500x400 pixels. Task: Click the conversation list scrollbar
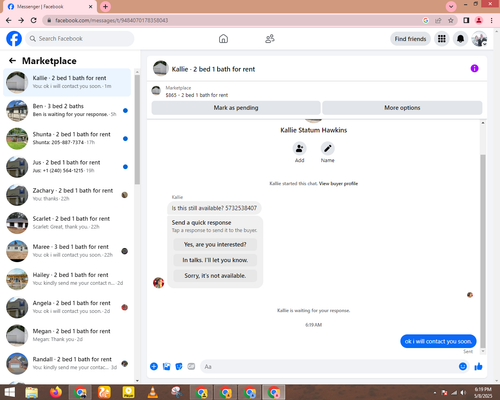pyautogui.click(x=137, y=130)
